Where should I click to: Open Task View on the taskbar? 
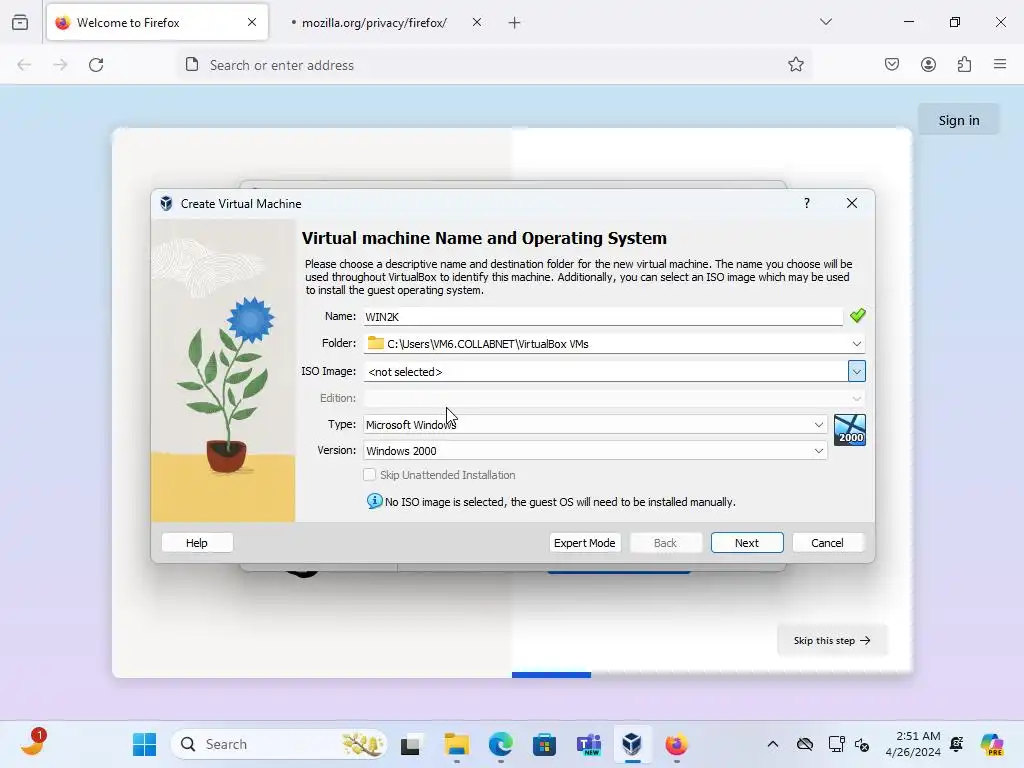[410, 744]
